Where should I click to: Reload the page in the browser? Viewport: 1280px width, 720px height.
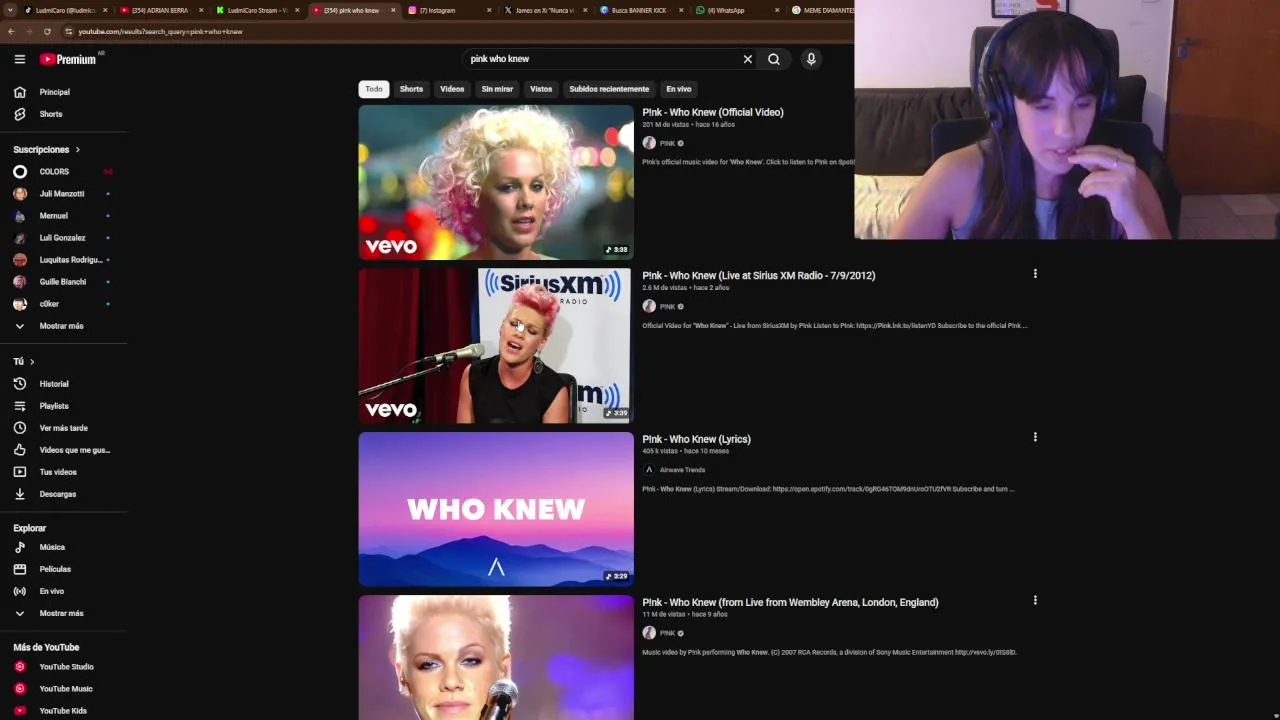(47, 31)
